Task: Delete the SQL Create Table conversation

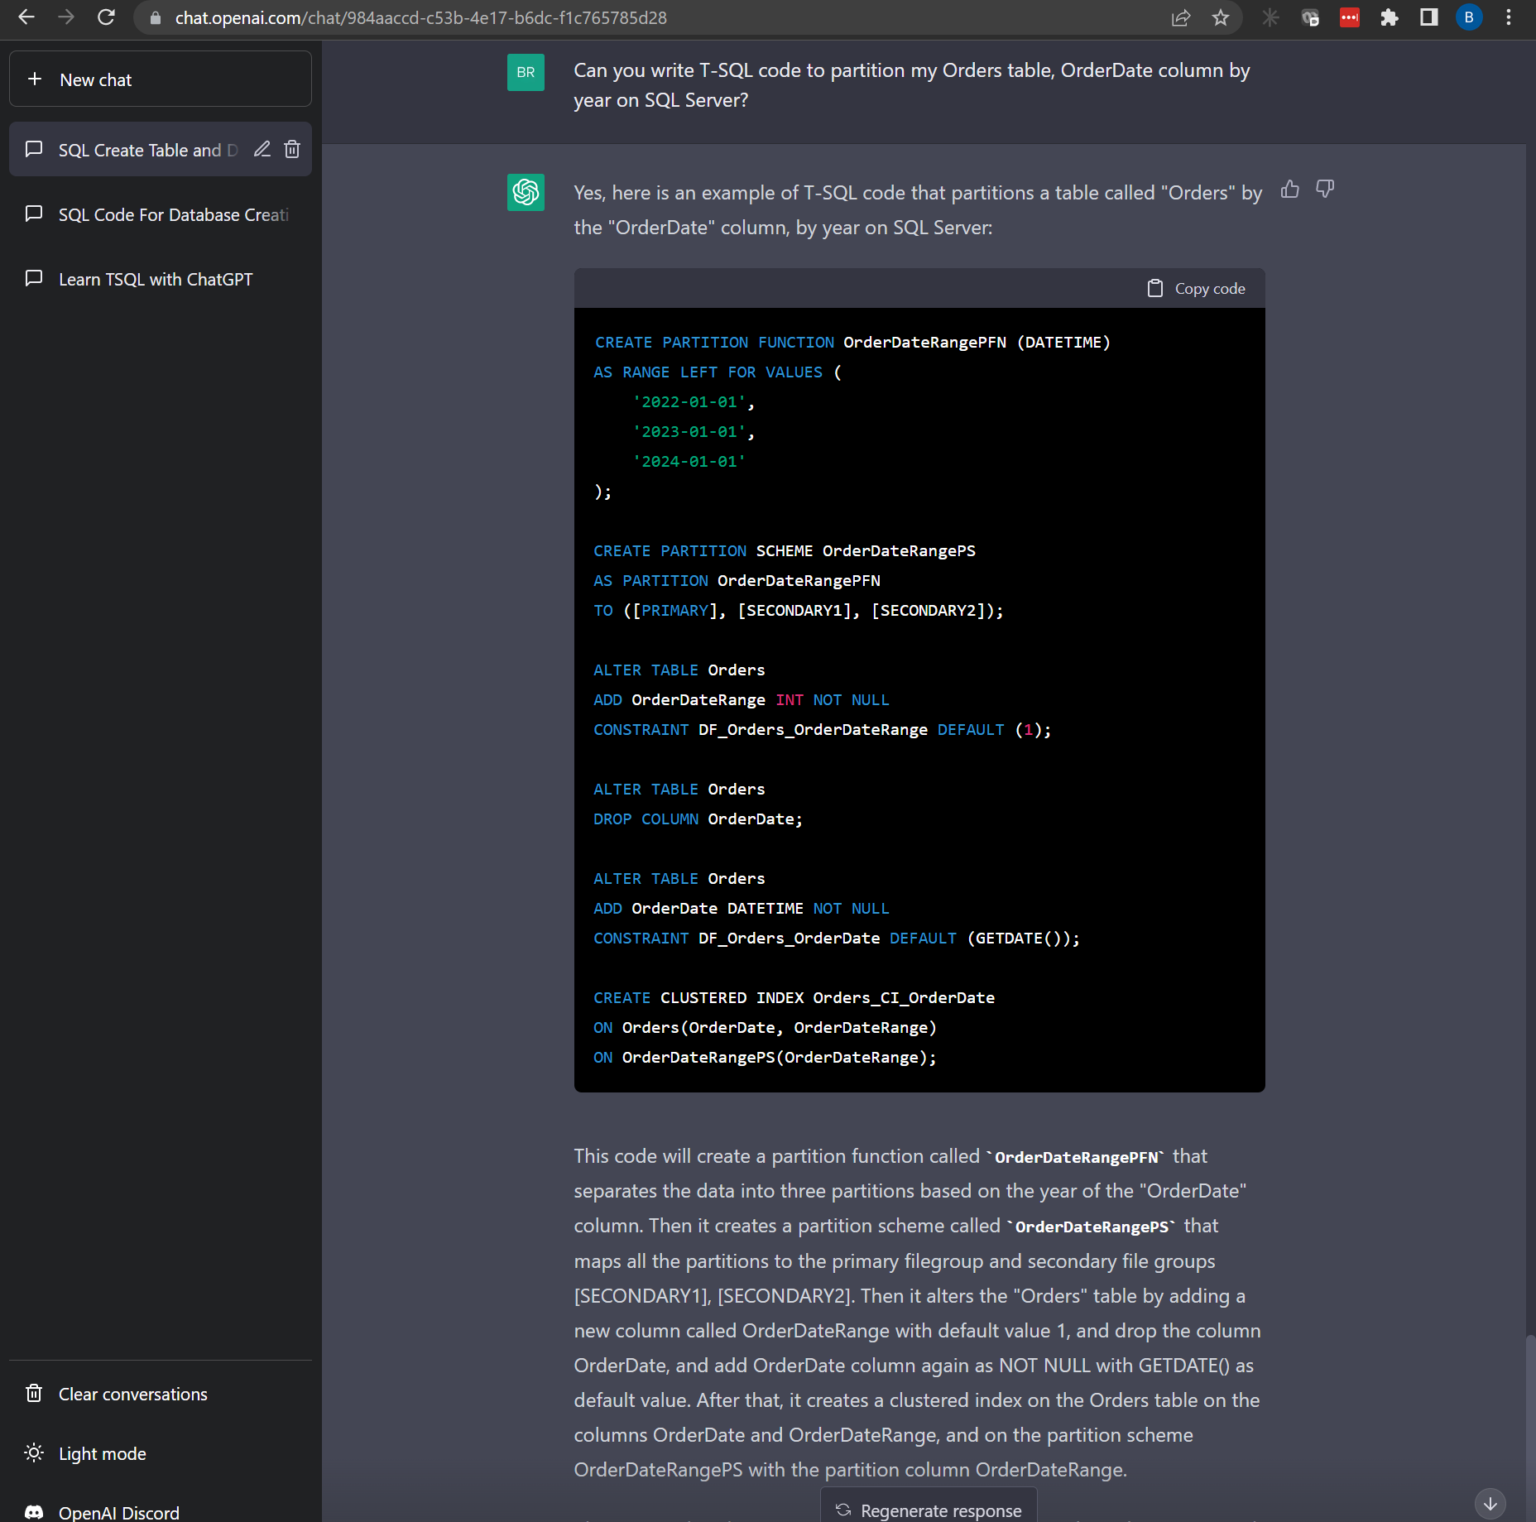Action: point(291,149)
